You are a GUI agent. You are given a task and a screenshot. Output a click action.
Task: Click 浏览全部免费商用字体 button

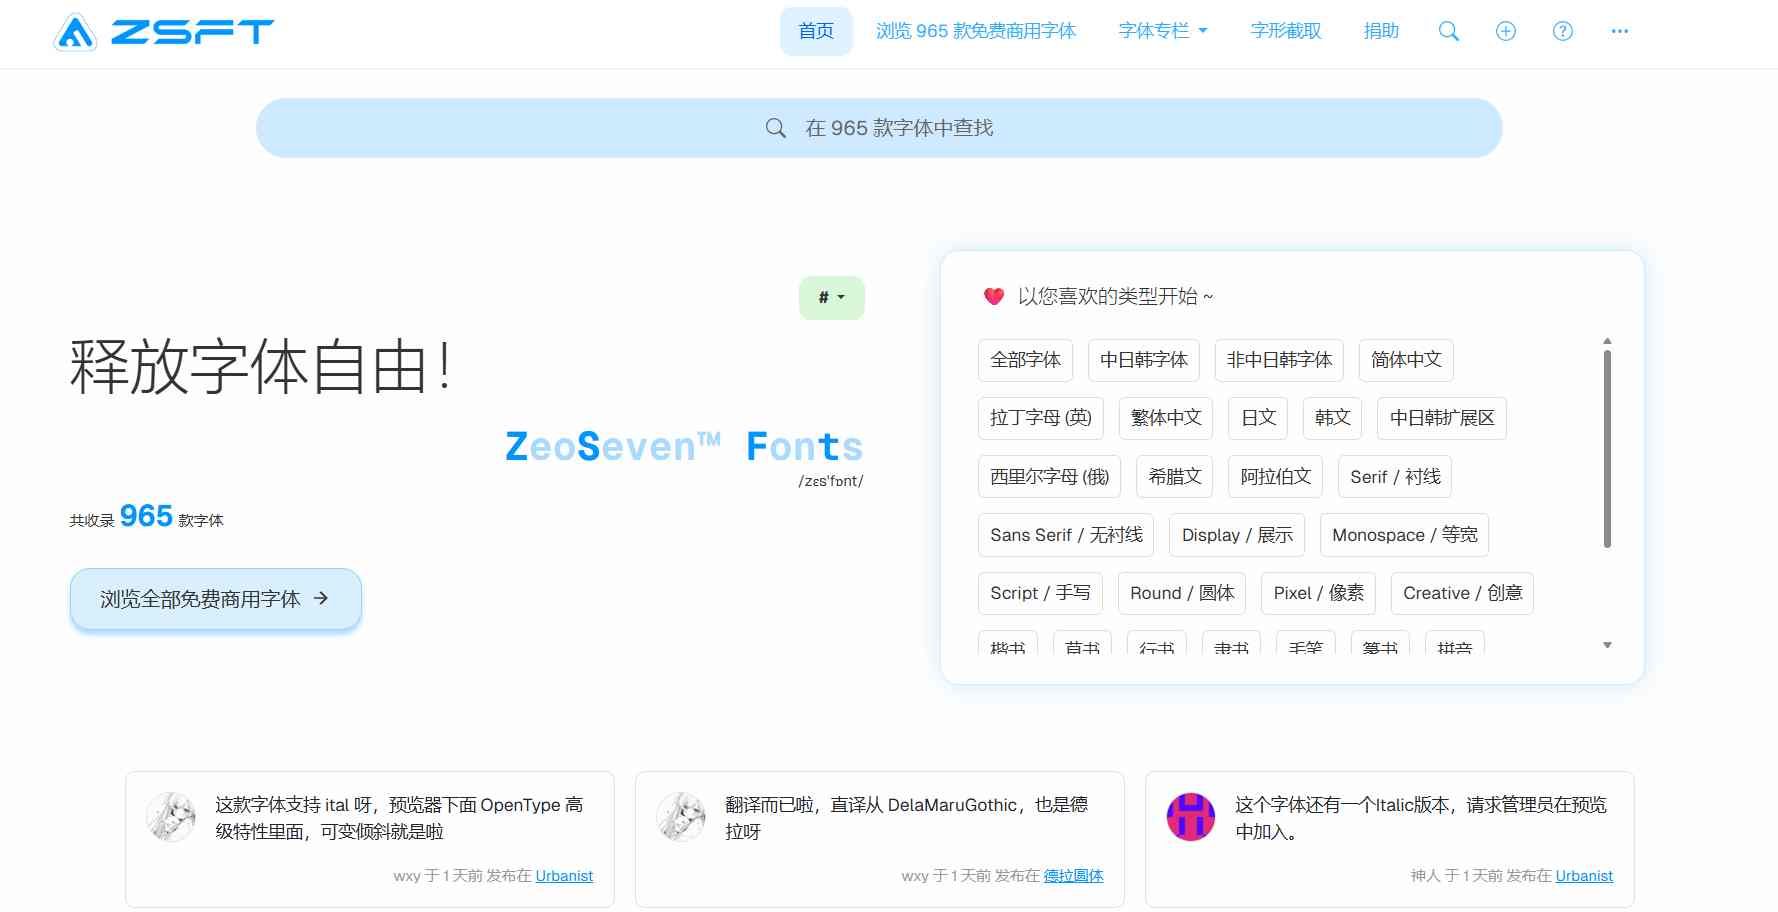click(x=215, y=599)
